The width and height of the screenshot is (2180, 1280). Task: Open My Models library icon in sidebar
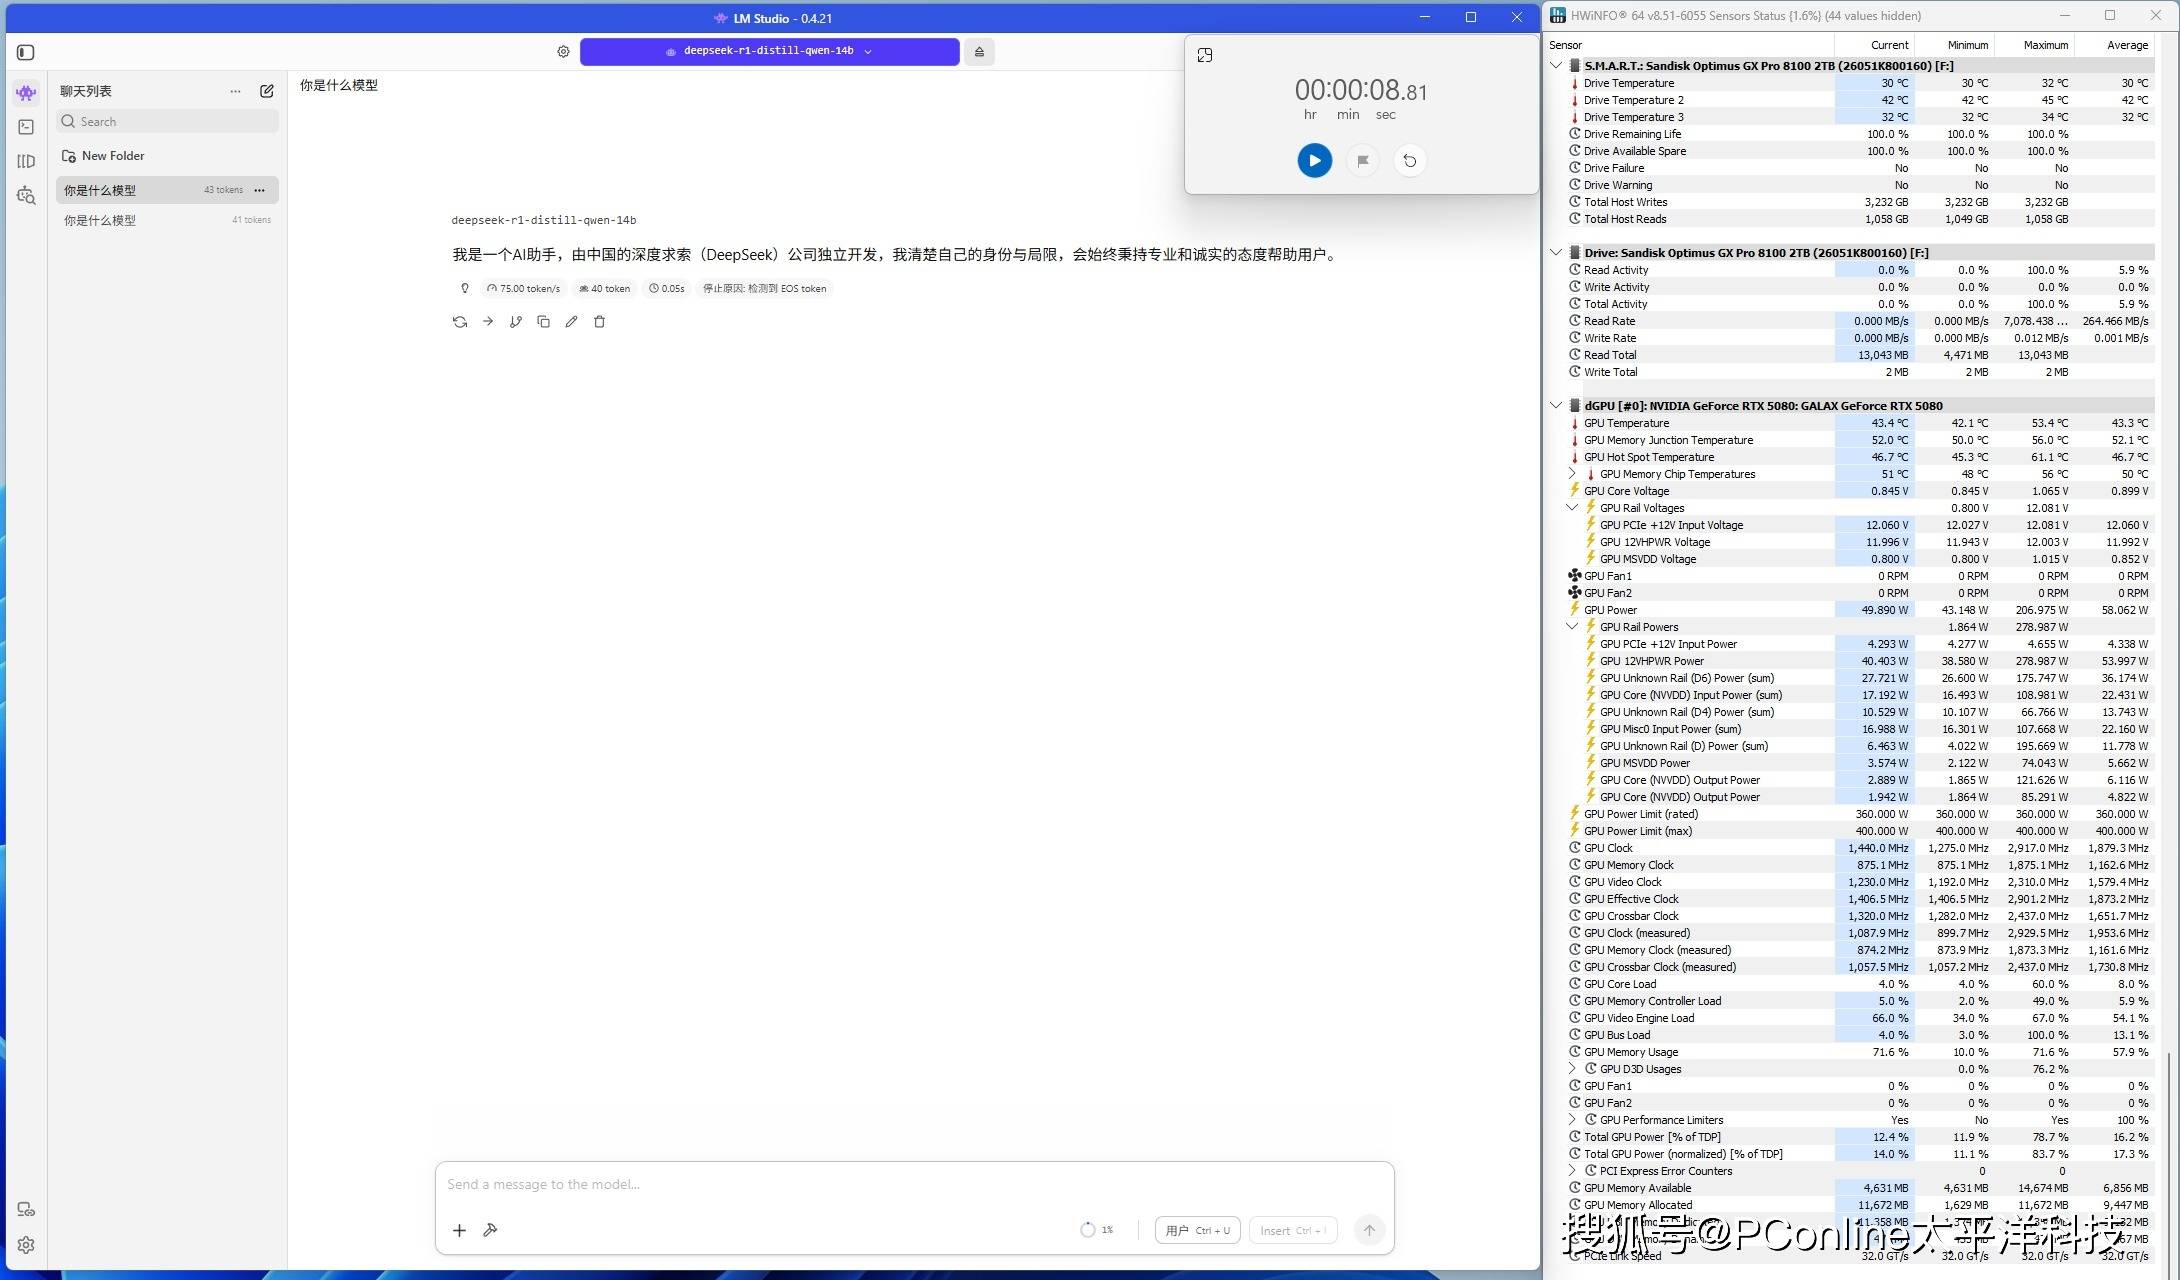click(26, 161)
